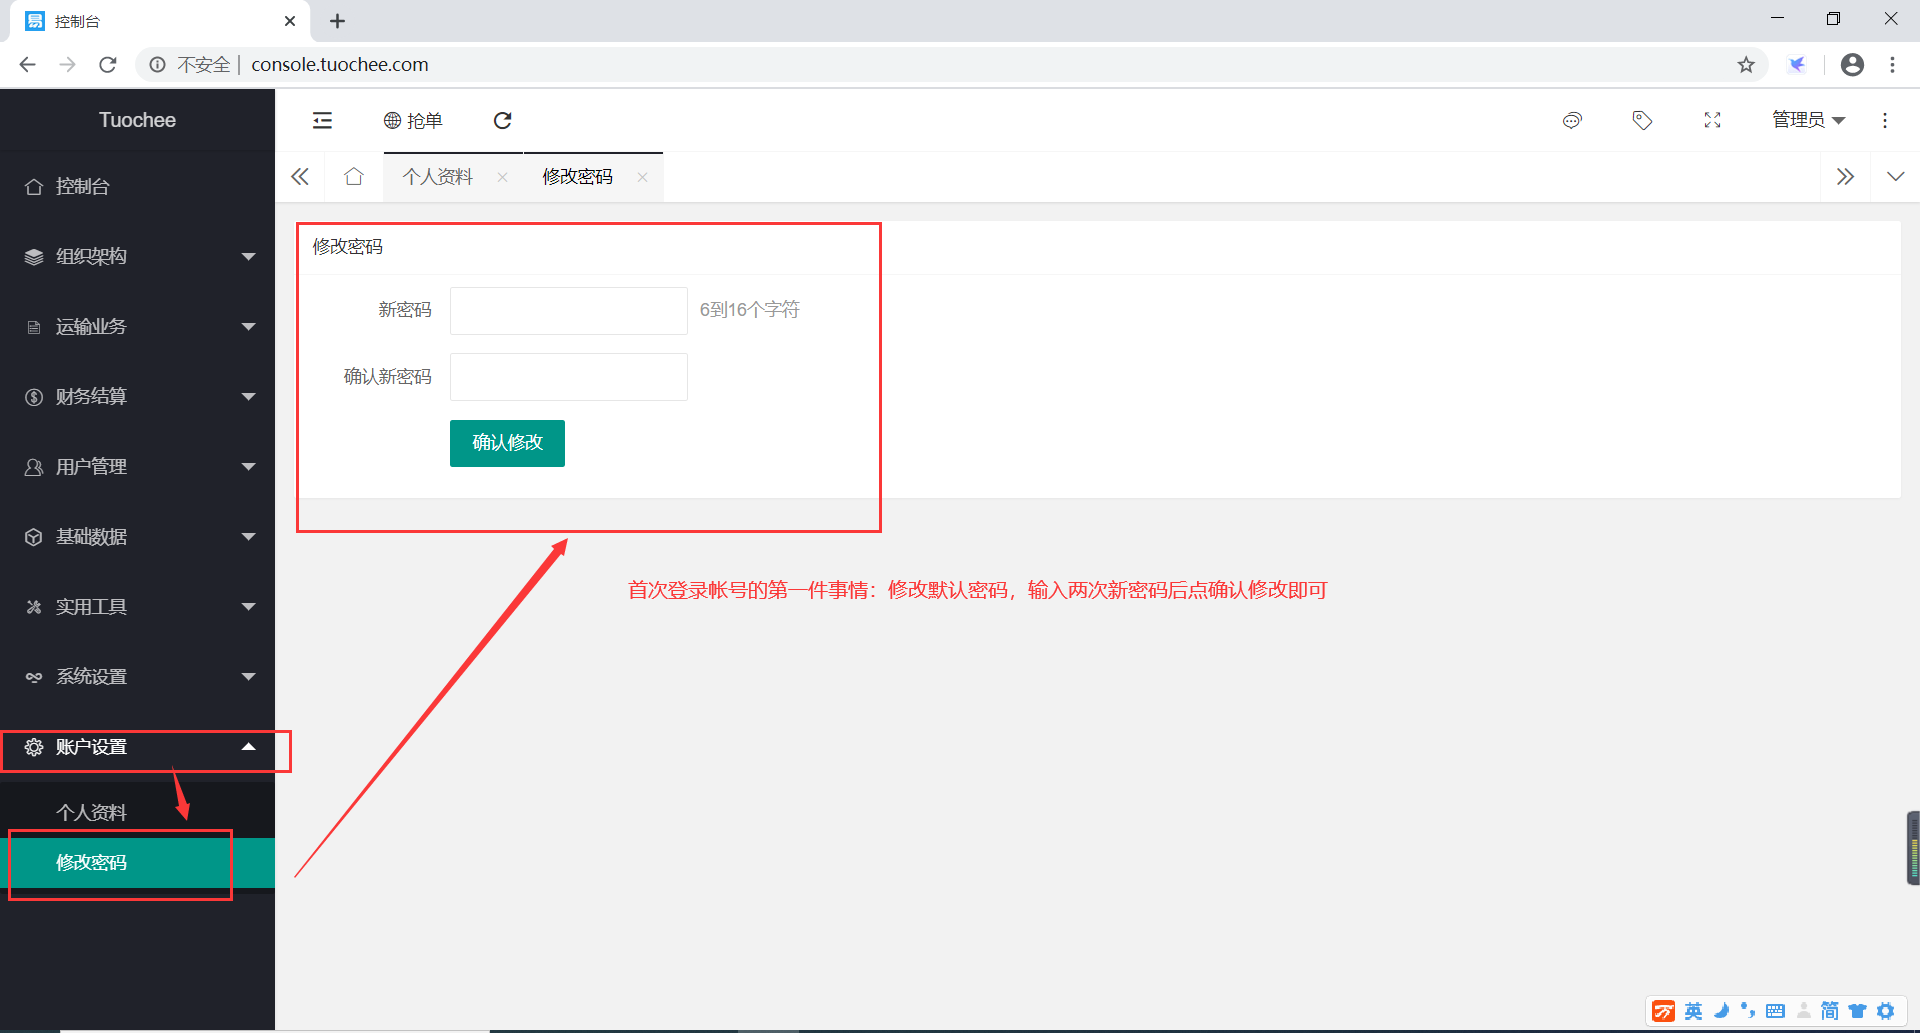Collapse the sidebar with the menu-fold icon
The height and width of the screenshot is (1033, 1920).
click(322, 121)
